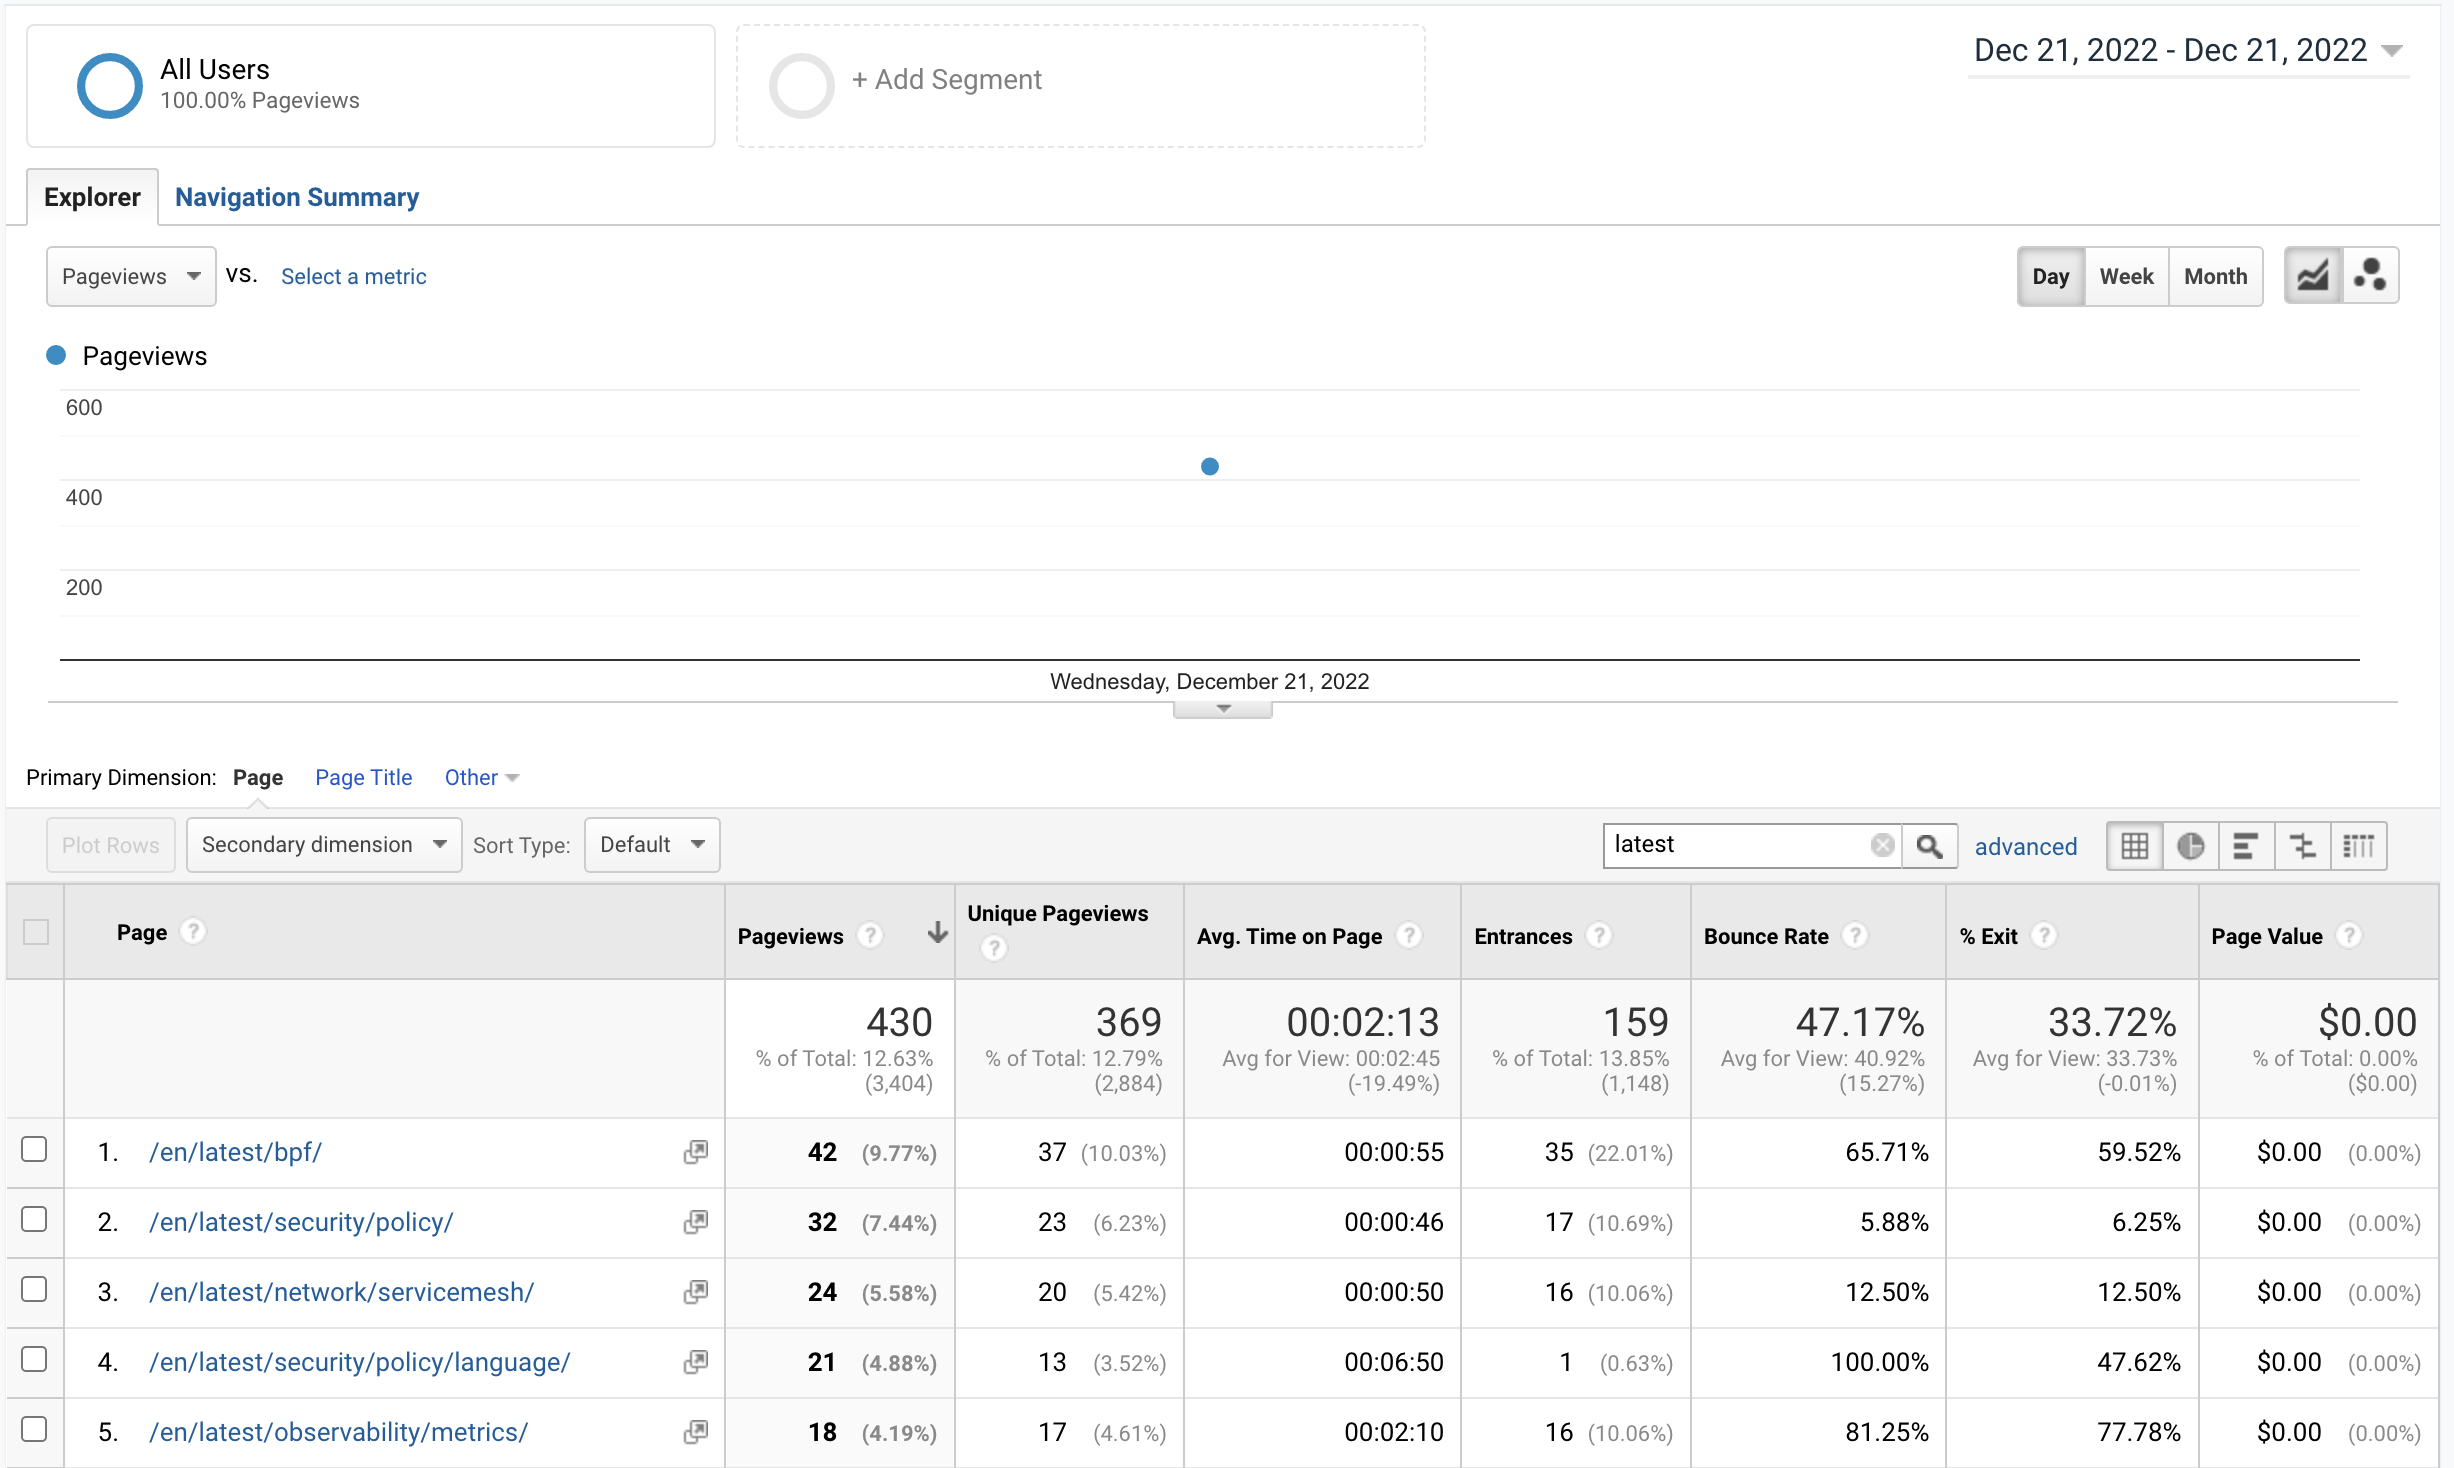The image size is (2454, 1468).
Task: Clear the 'latest' search filter
Action: [1884, 844]
